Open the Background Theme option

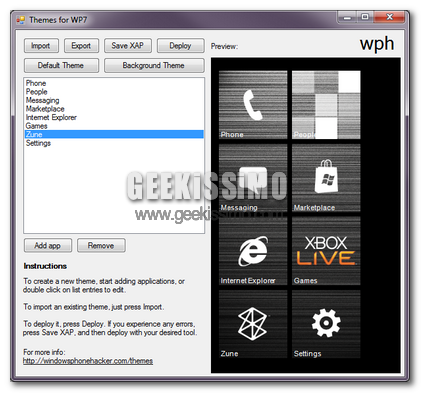coord(154,65)
